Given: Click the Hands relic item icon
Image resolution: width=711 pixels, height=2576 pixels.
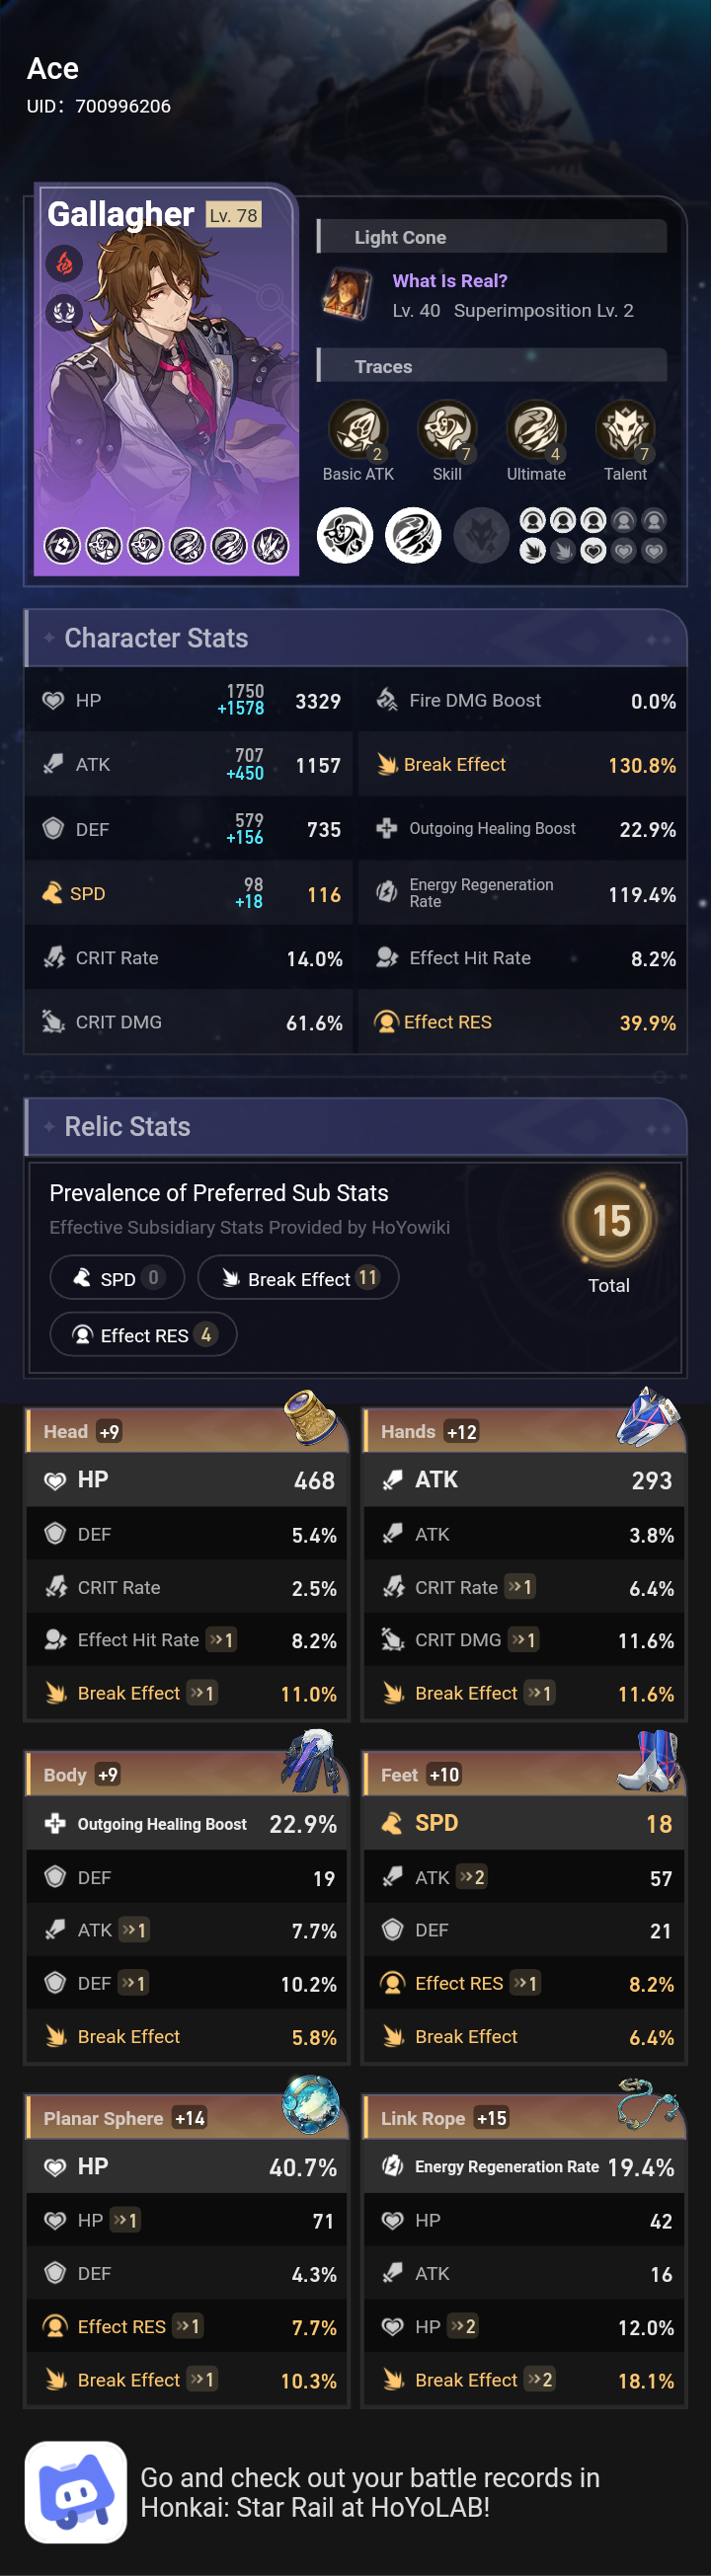Looking at the screenshot, I should (648, 1416).
